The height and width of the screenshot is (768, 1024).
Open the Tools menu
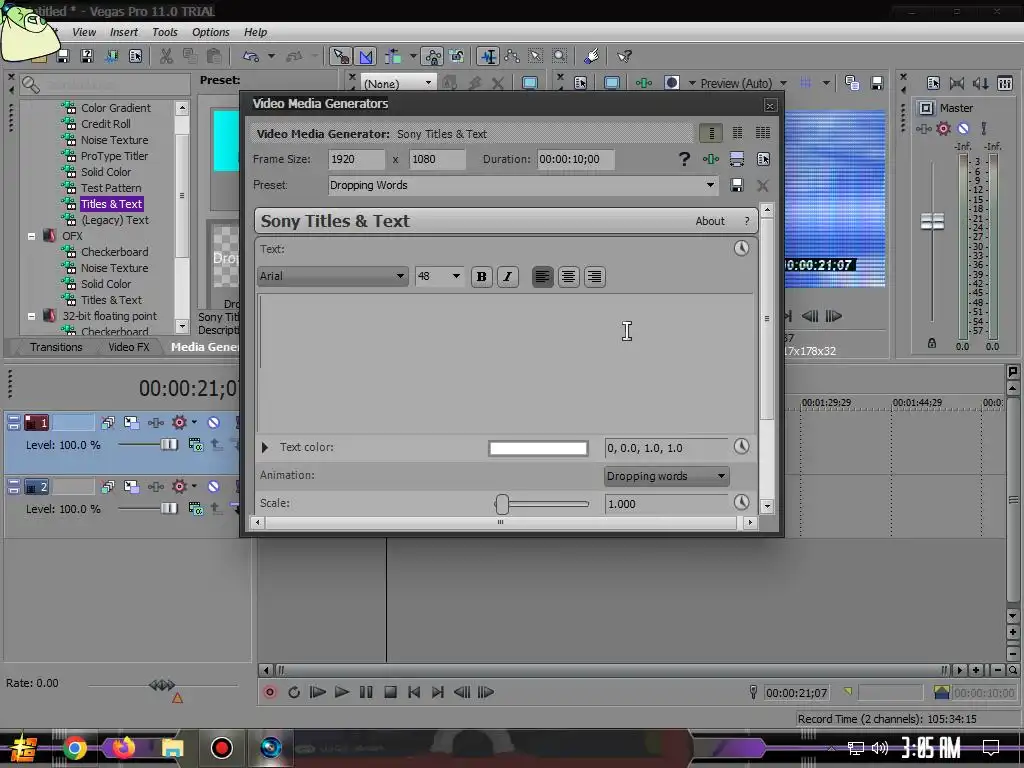pos(165,32)
